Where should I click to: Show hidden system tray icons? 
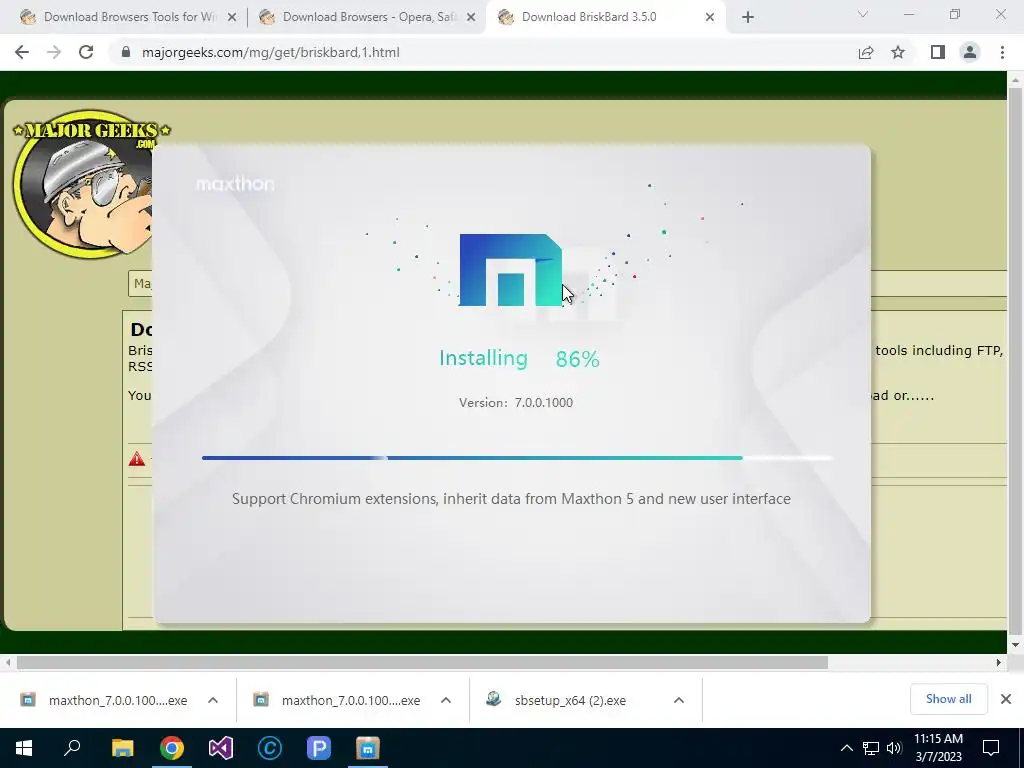[x=846, y=748]
